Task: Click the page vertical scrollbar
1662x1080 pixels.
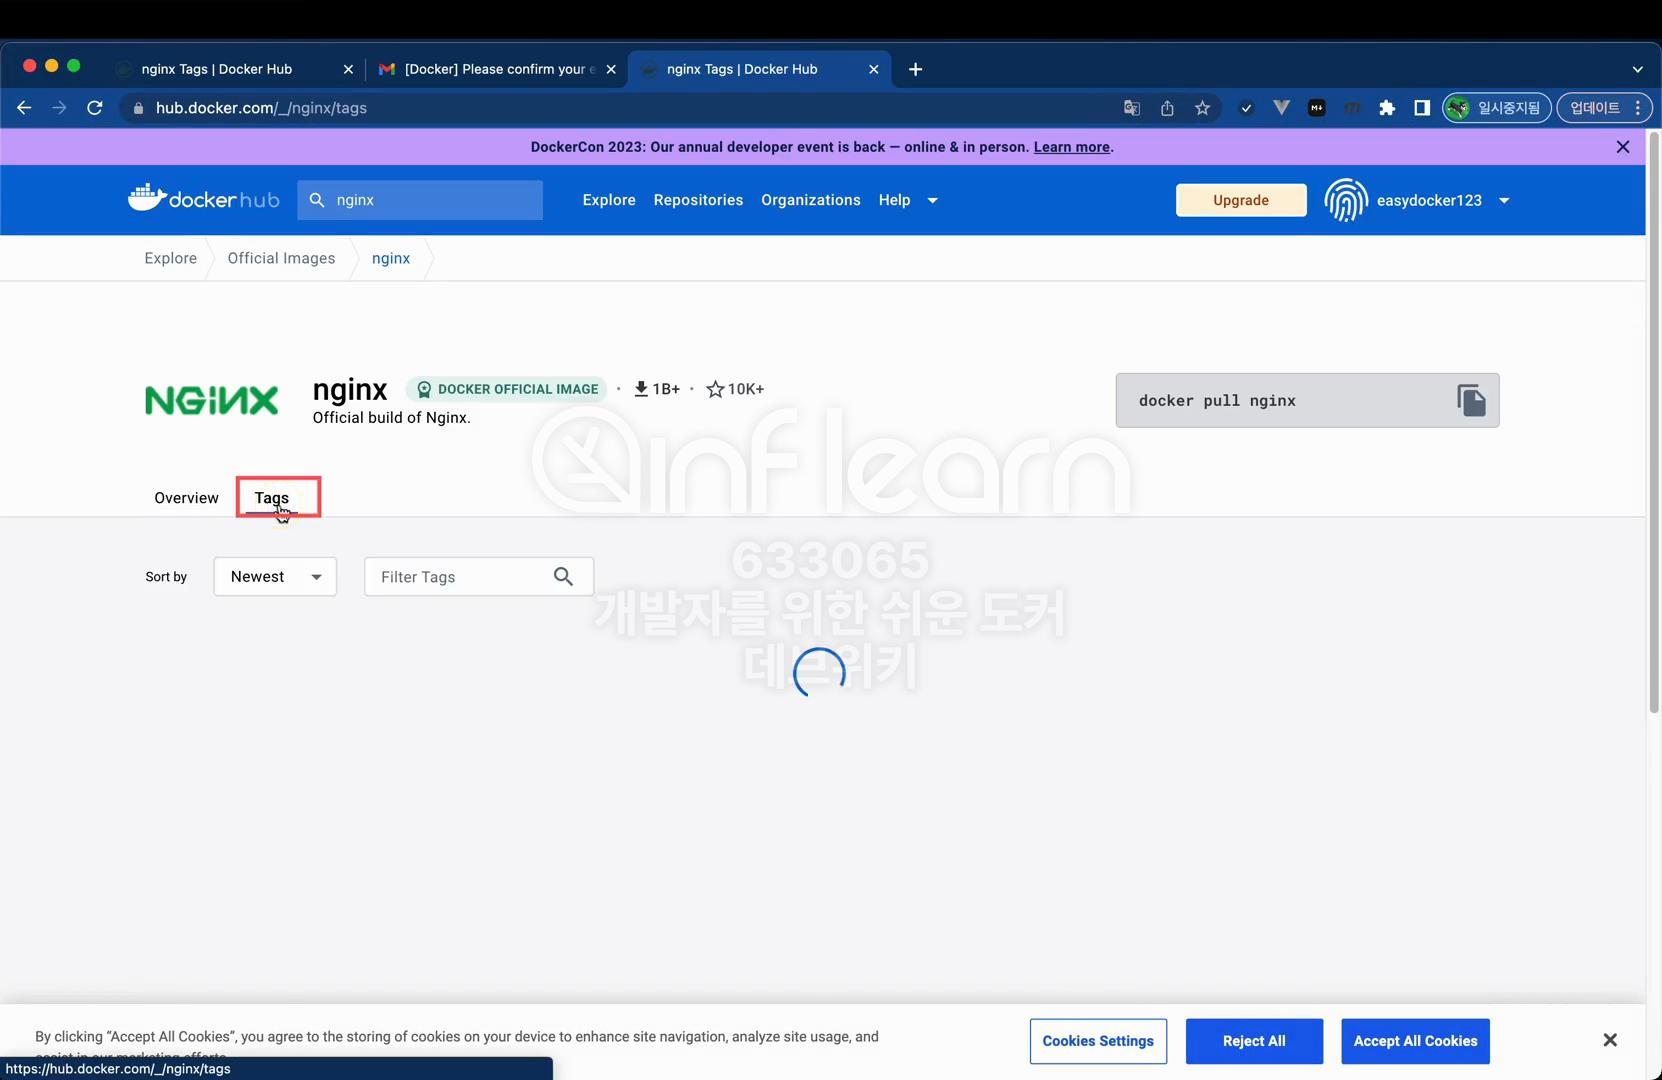Action: 1654,424
